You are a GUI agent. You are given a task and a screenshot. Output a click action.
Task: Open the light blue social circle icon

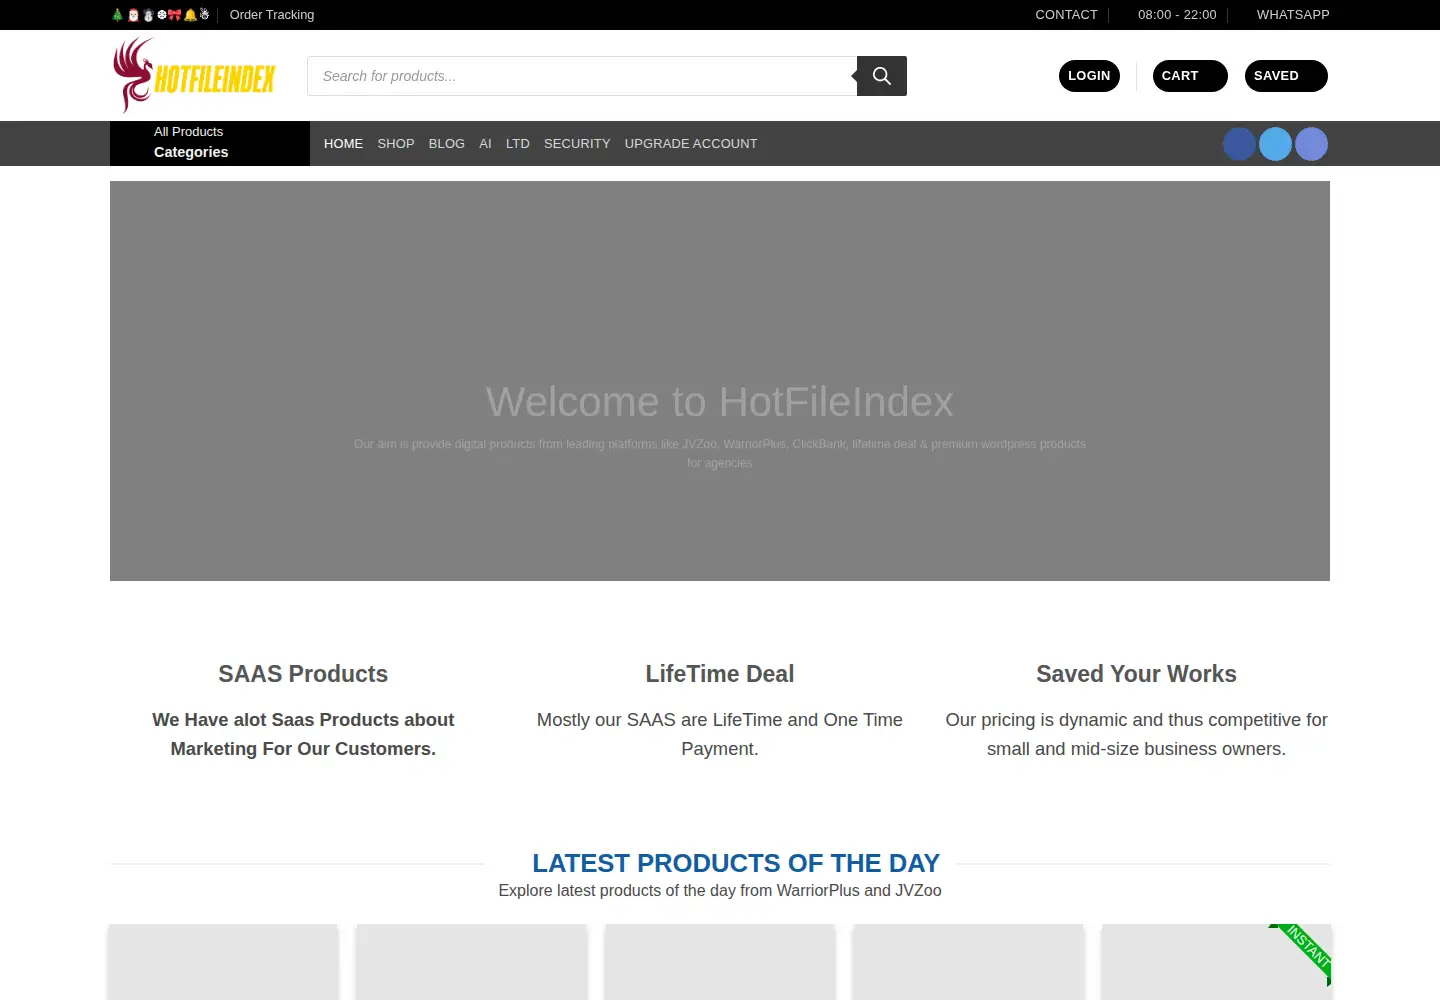click(1275, 144)
